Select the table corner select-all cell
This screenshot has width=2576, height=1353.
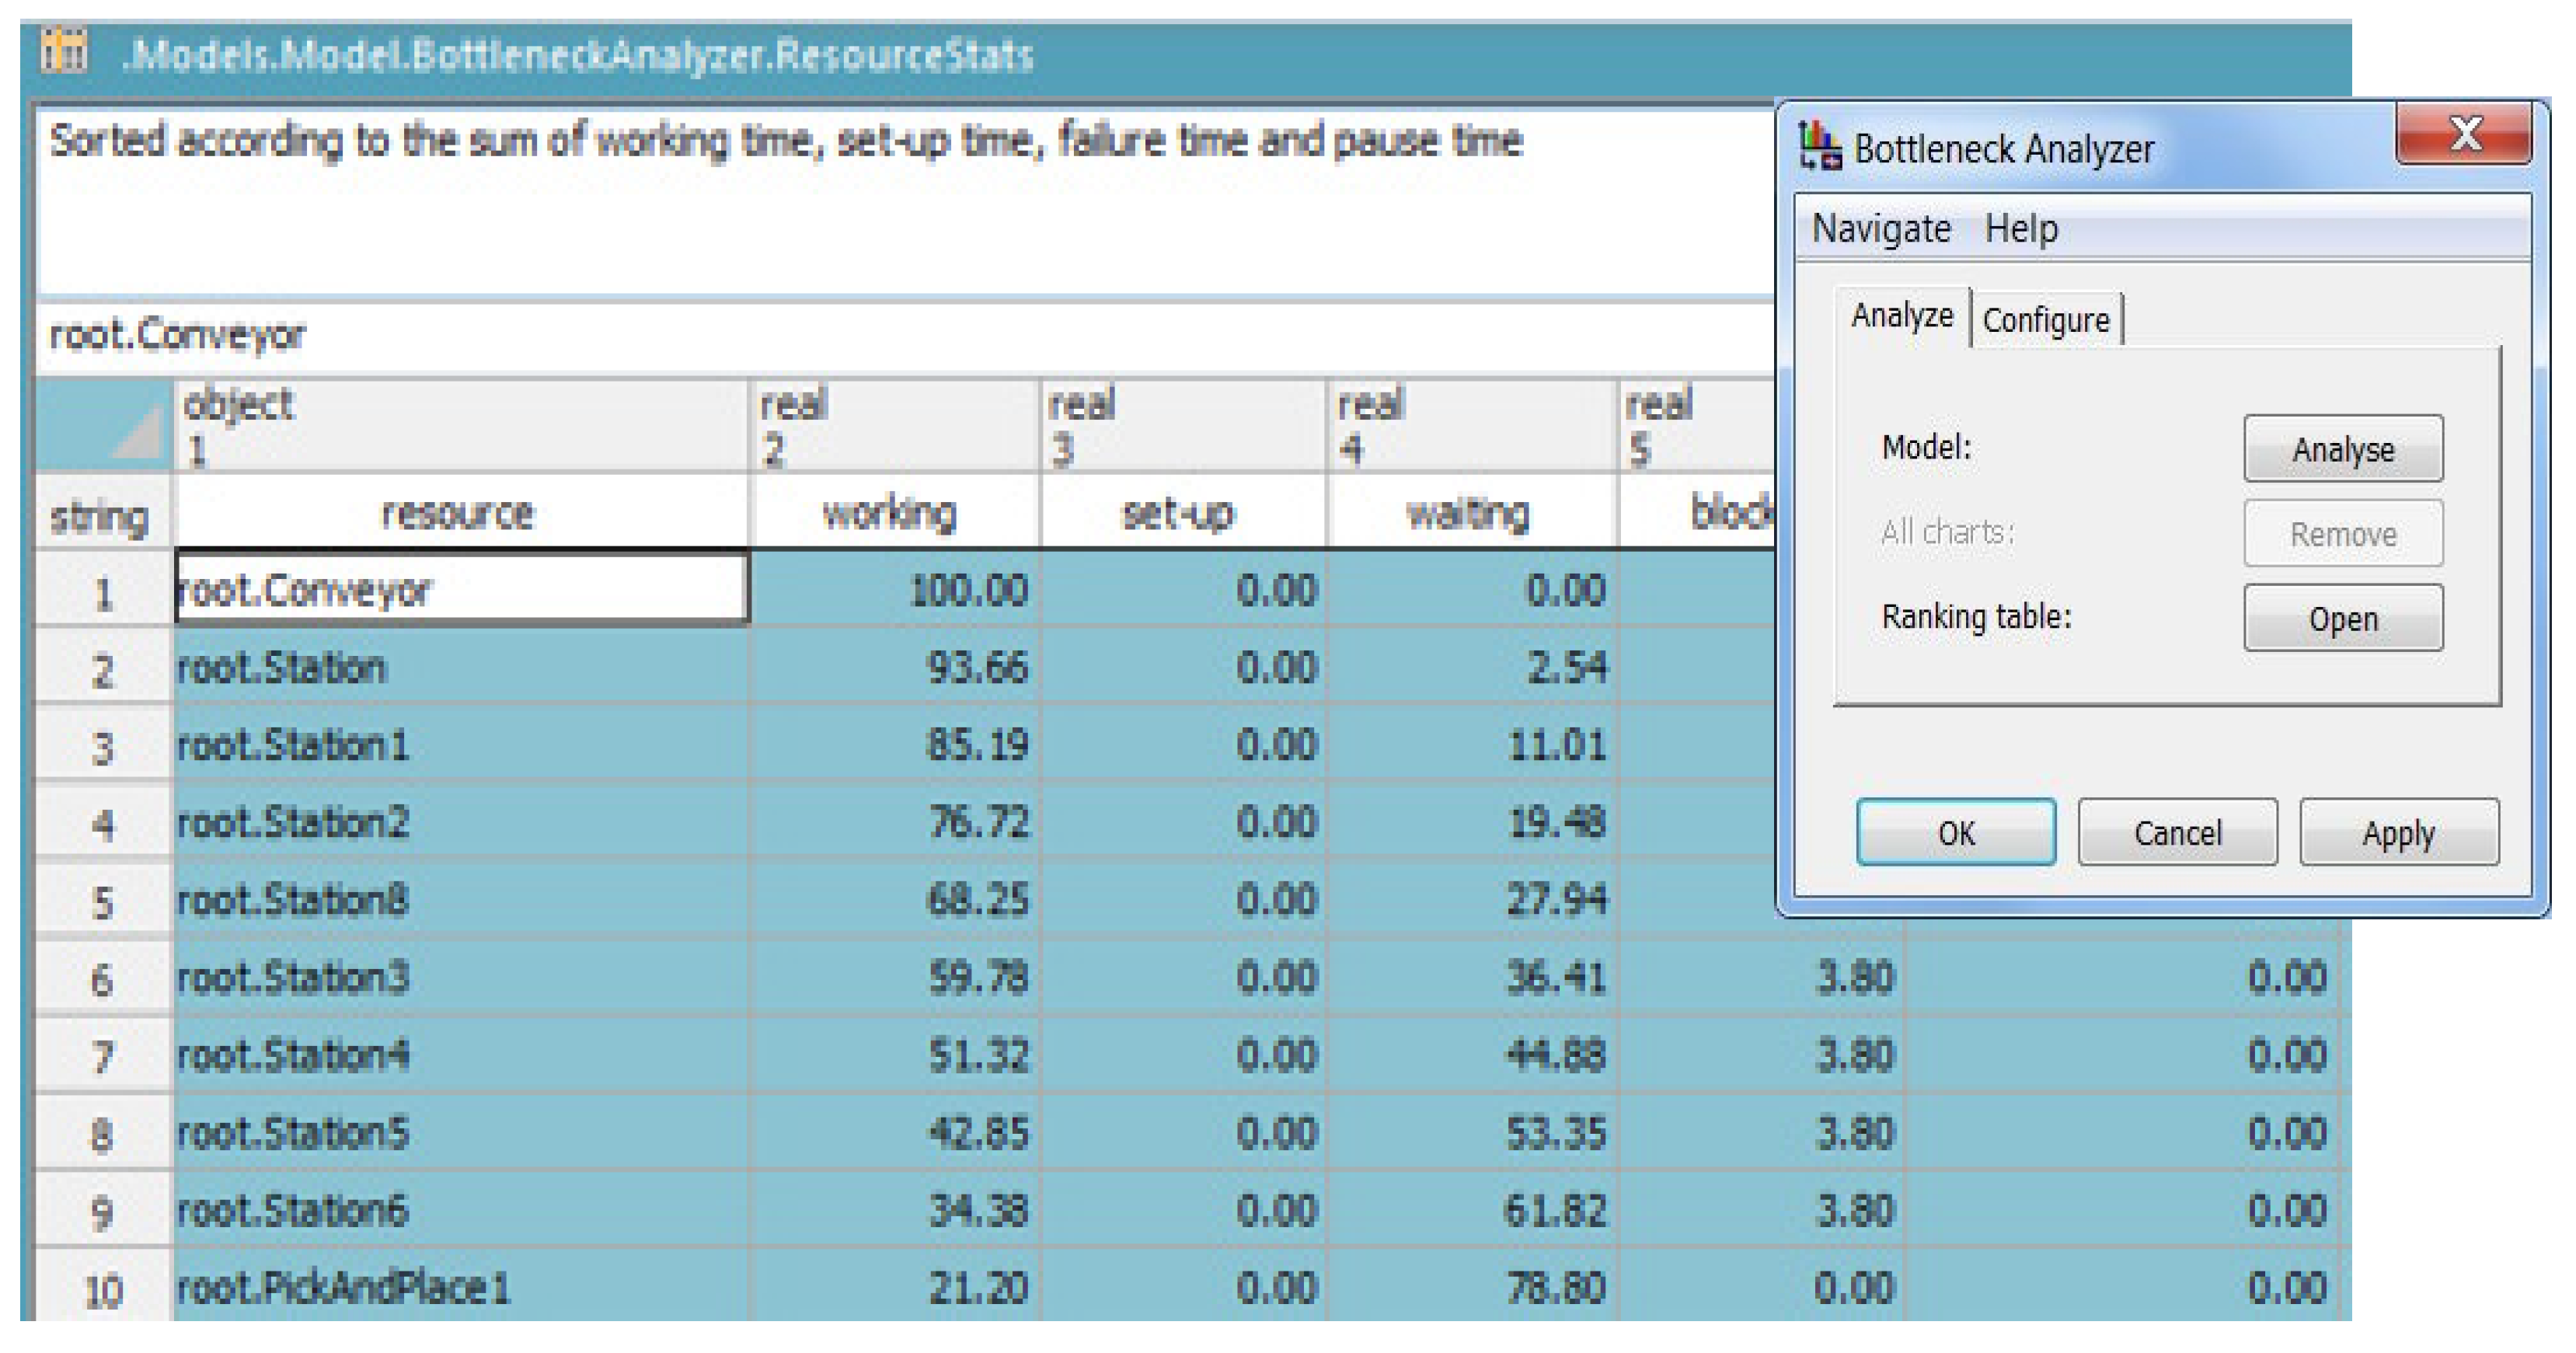103,425
